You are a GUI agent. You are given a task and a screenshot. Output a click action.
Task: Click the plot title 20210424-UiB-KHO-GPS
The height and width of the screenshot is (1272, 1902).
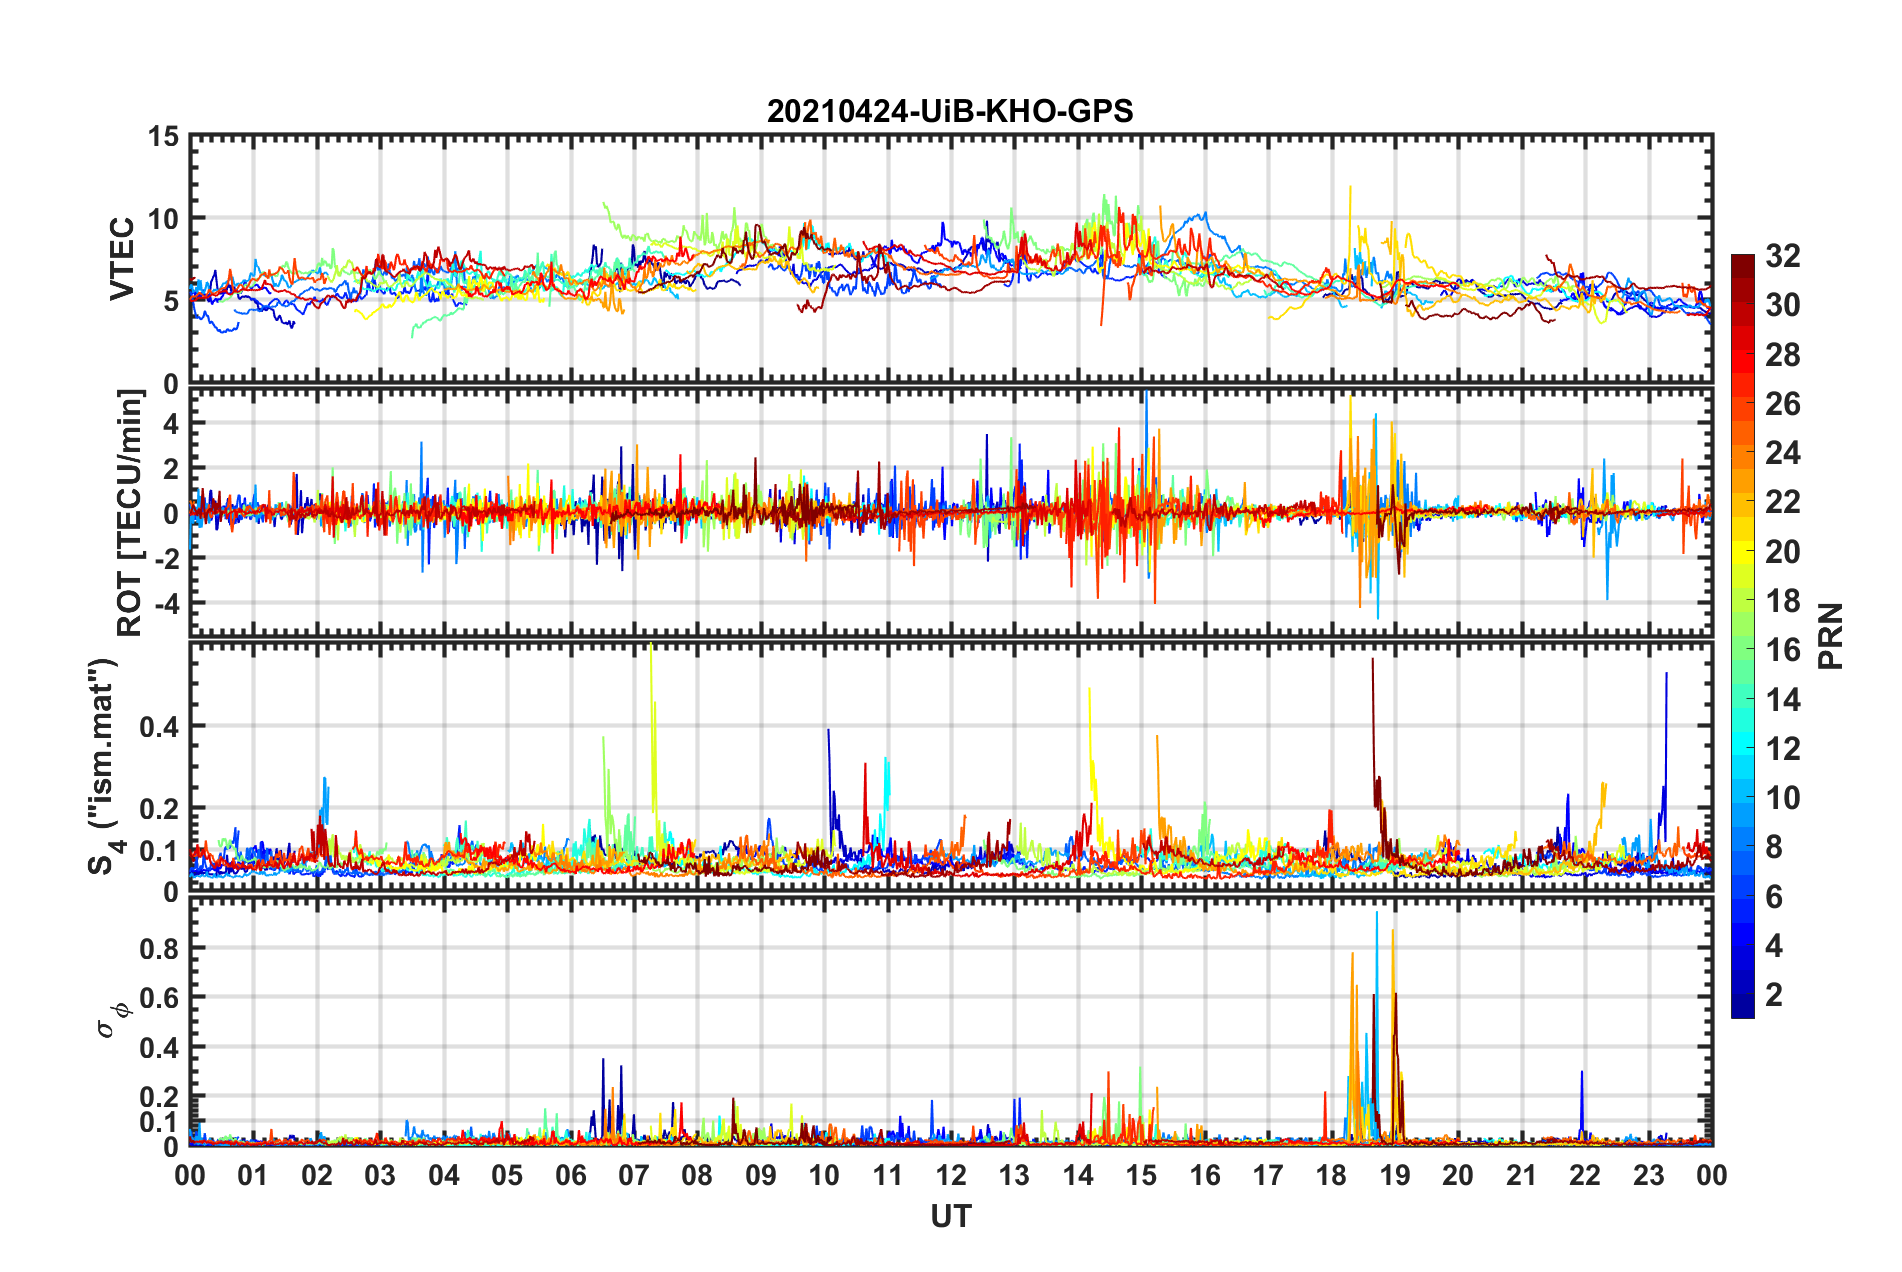click(x=950, y=111)
